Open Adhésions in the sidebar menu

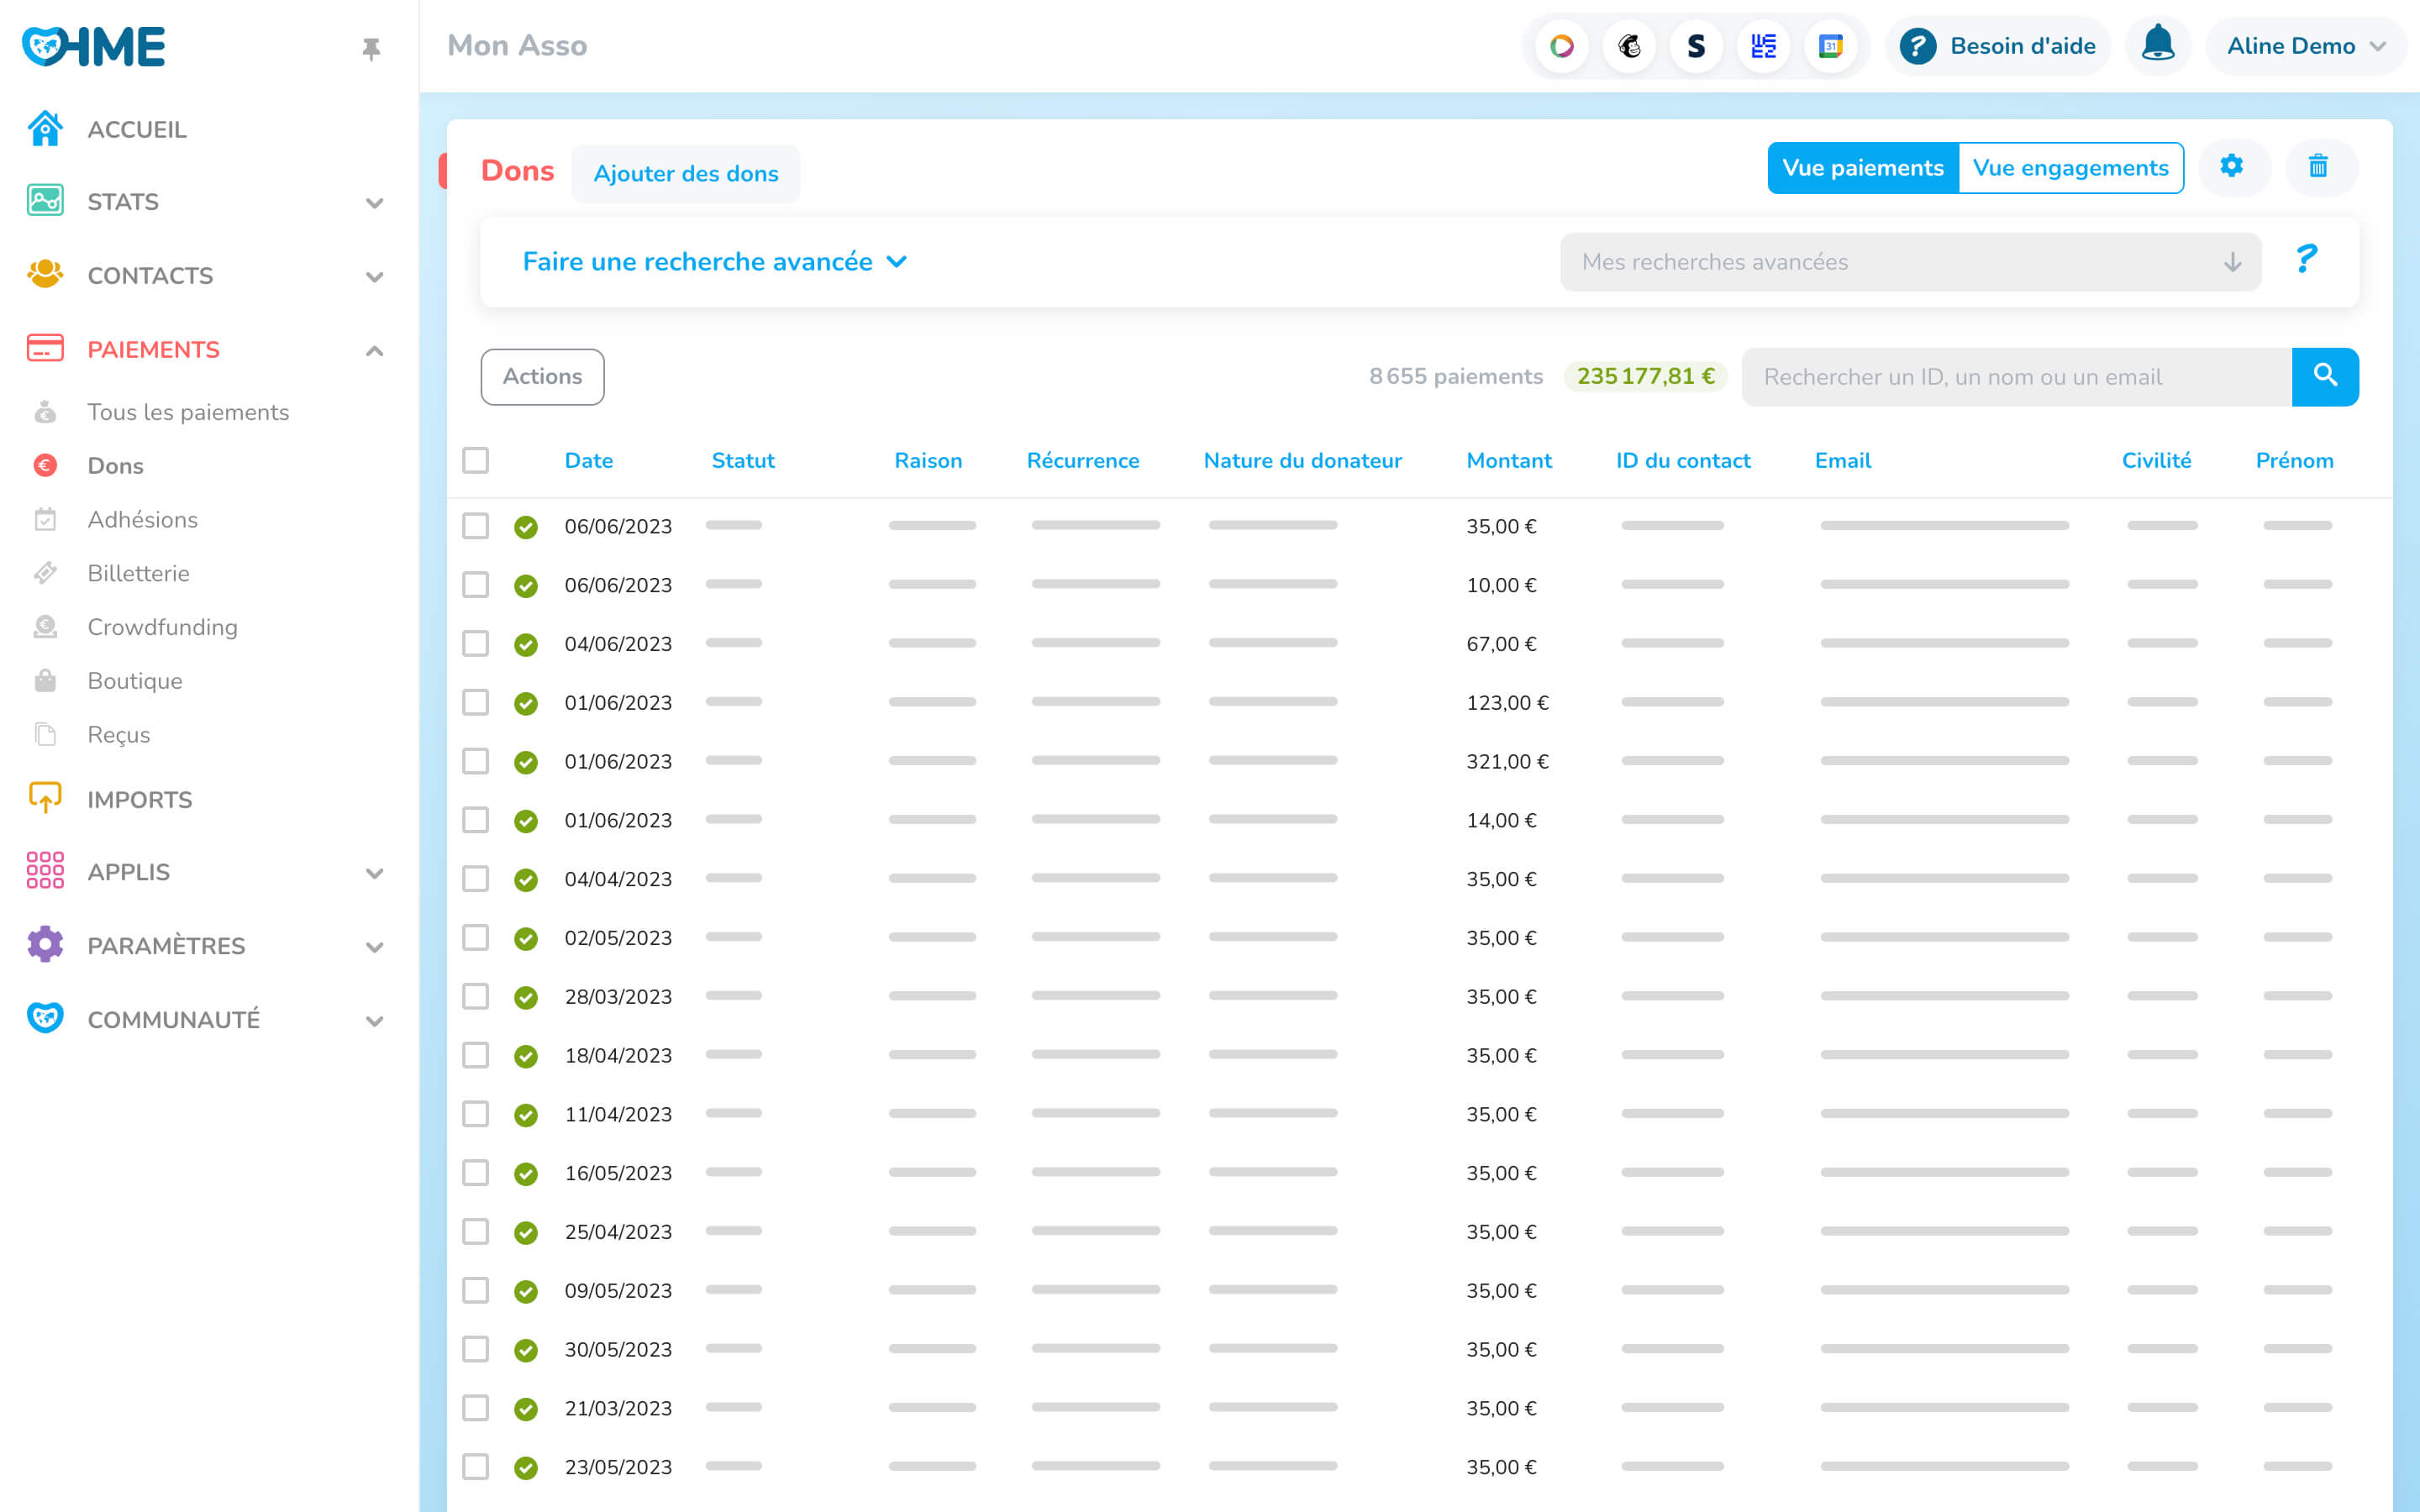142,519
